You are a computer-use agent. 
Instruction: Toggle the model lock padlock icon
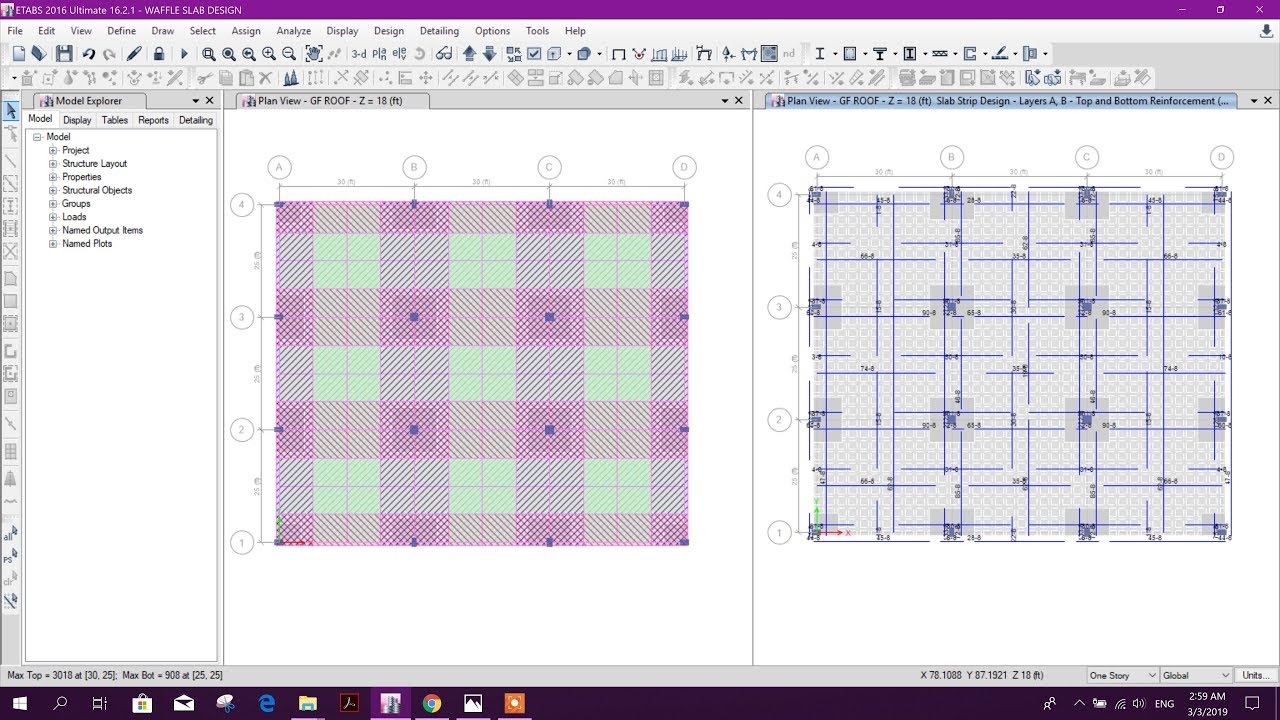(x=159, y=52)
